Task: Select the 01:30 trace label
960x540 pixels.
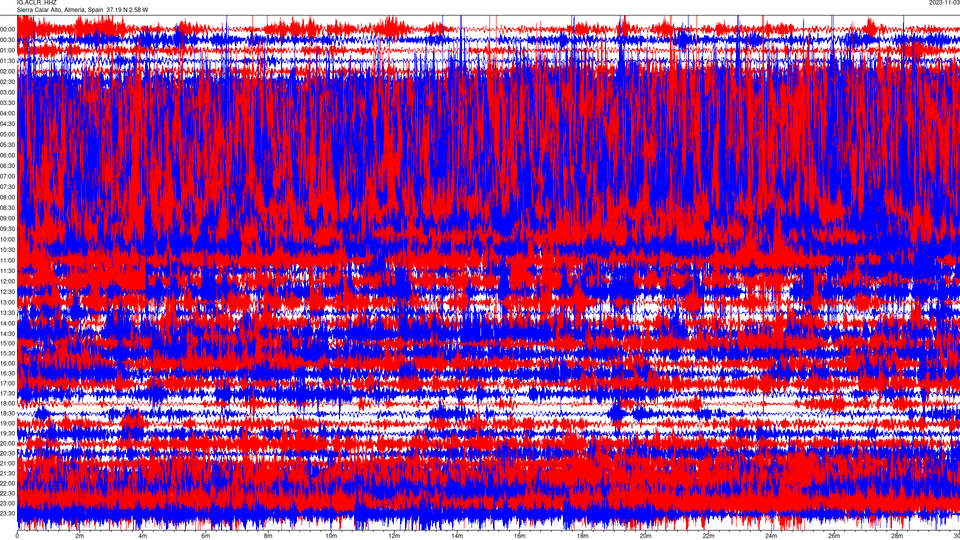Action: (x=7, y=61)
